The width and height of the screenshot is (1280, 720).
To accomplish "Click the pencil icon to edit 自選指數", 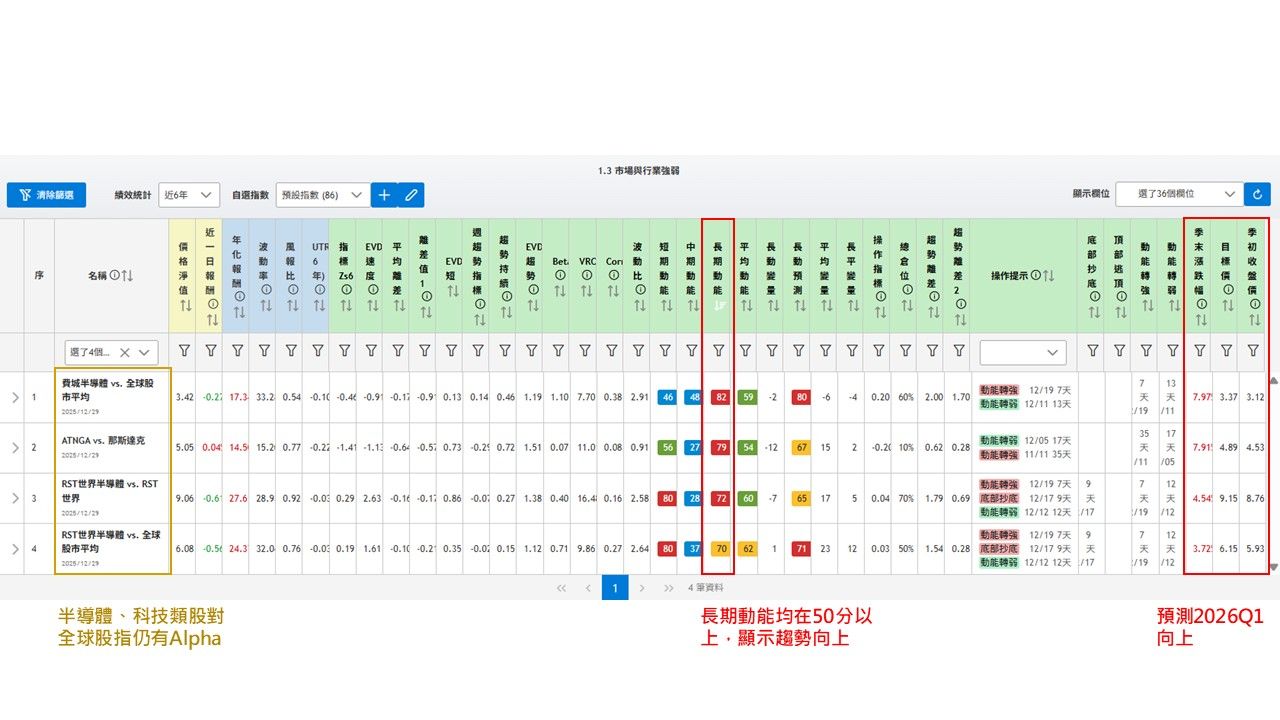I will click(413, 194).
